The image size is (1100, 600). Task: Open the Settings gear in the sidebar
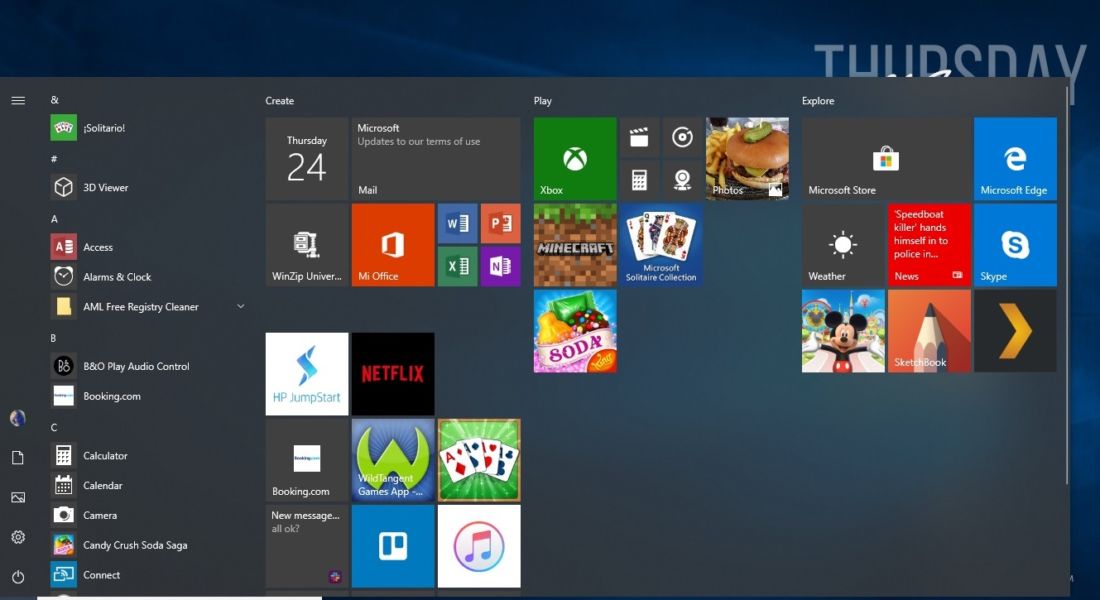click(18, 537)
